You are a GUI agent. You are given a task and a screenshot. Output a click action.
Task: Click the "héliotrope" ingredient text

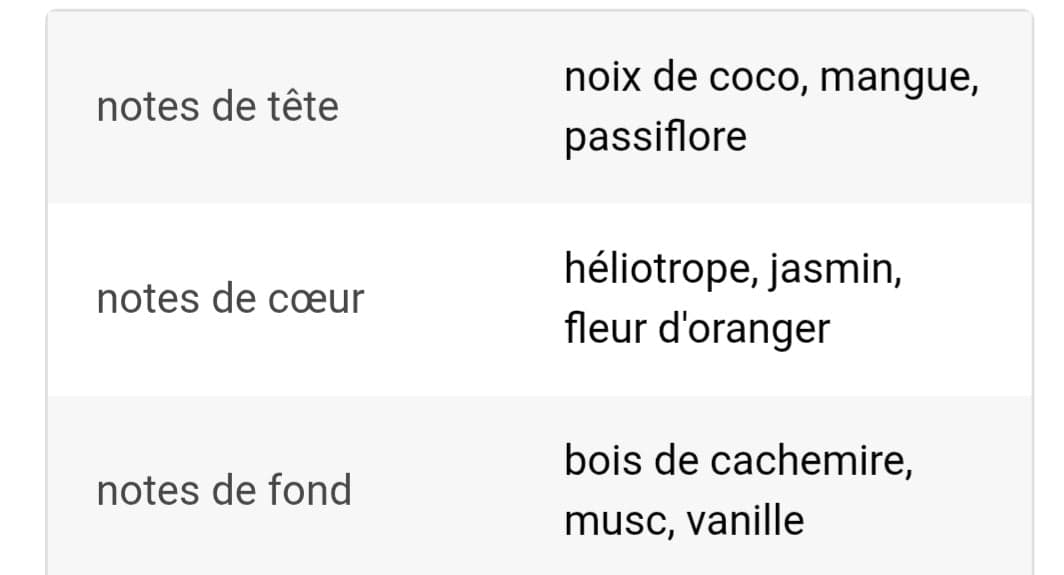pyautogui.click(x=656, y=269)
